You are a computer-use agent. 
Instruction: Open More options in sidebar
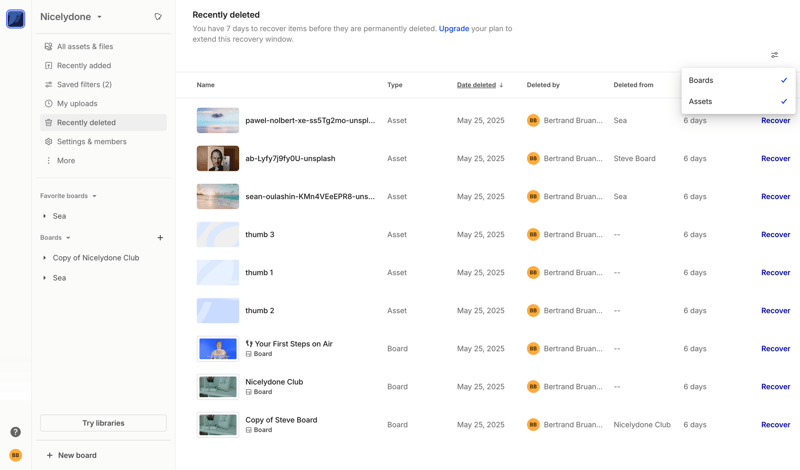click(65, 160)
